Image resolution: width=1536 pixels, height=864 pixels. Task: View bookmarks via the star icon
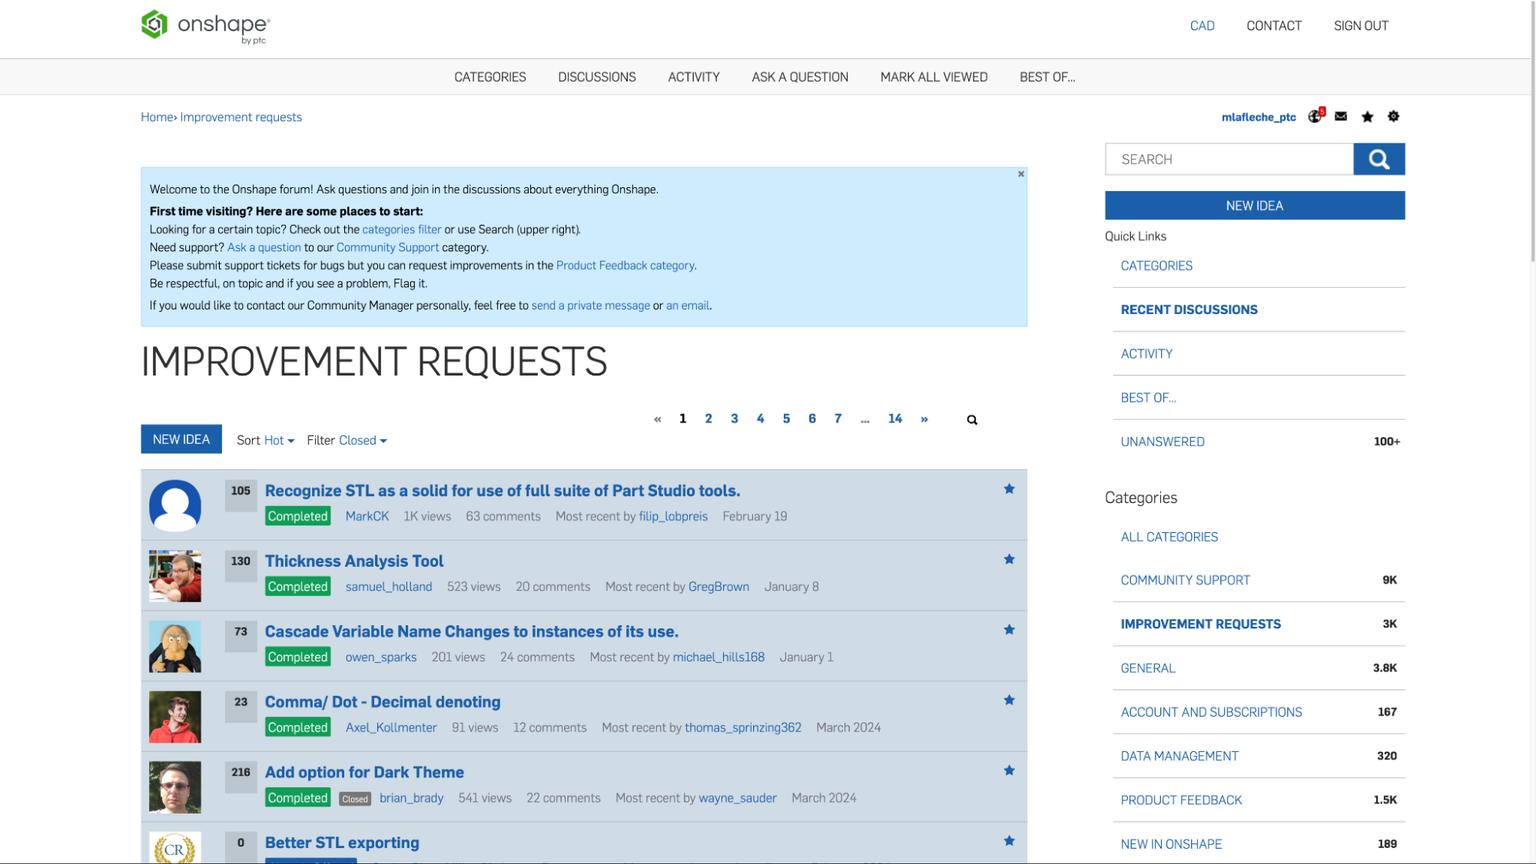pyautogui.click(x=1367, y=116)
